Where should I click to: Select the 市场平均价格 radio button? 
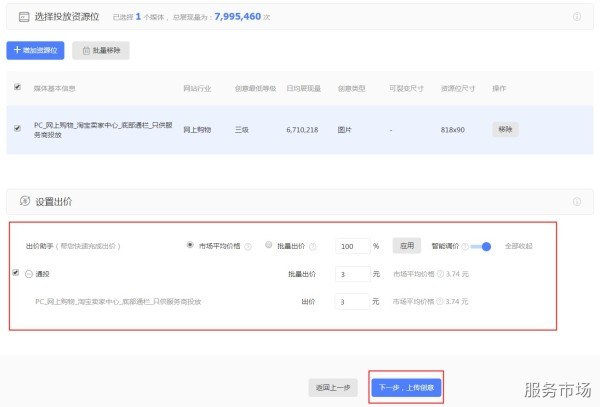190,245
